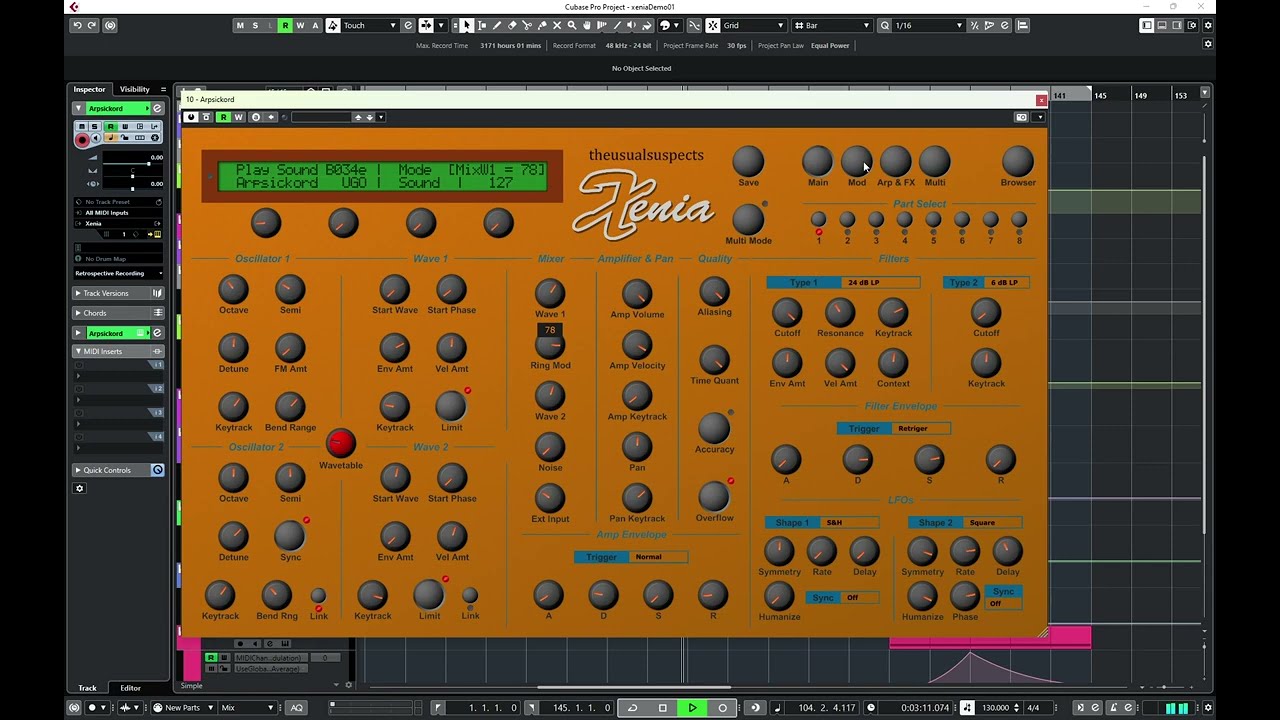Screen dimensions: 1280x720
Task: Expand the Chords inspector section
Action: pos(118,313)
